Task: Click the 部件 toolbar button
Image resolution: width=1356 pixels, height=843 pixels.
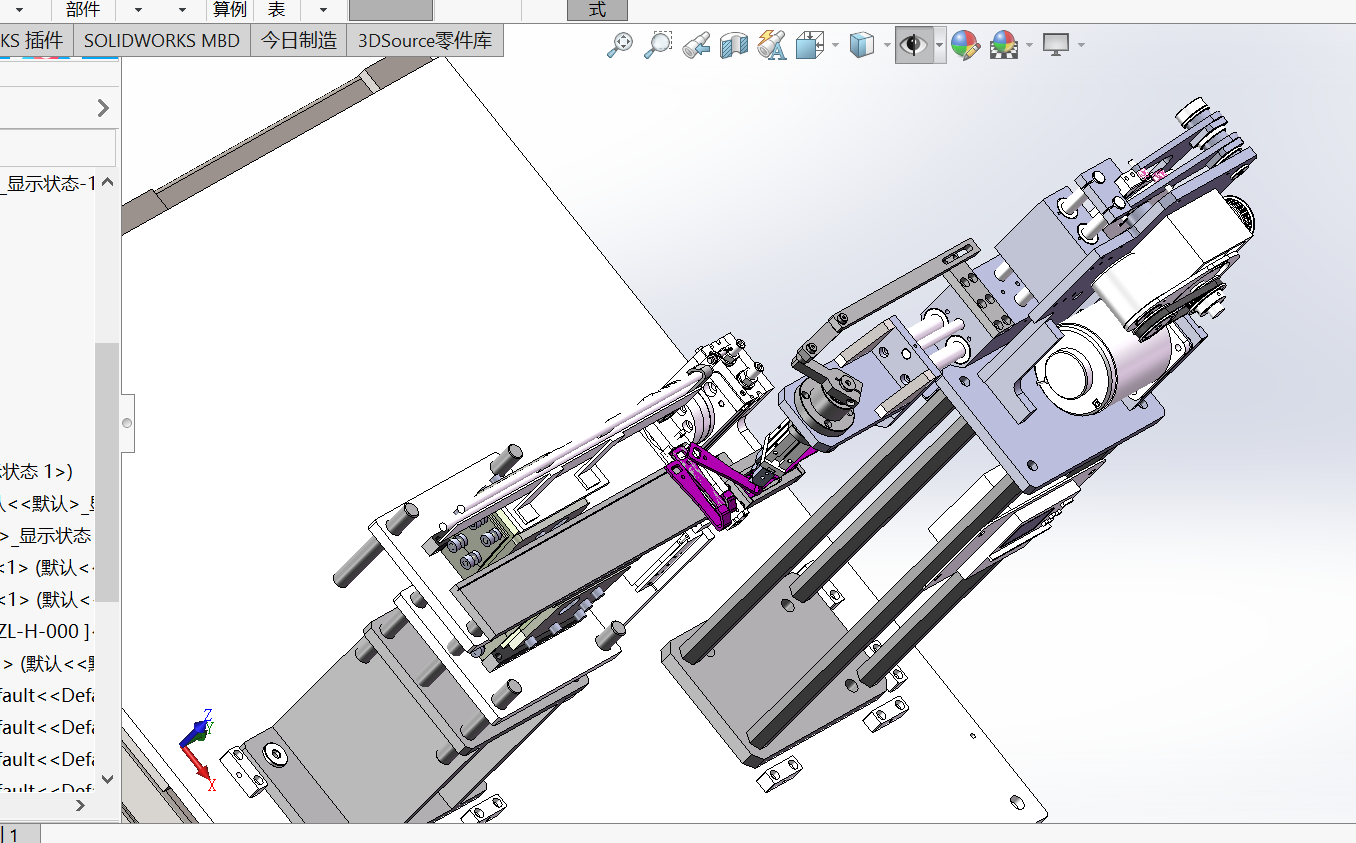Action: point(83,10)
